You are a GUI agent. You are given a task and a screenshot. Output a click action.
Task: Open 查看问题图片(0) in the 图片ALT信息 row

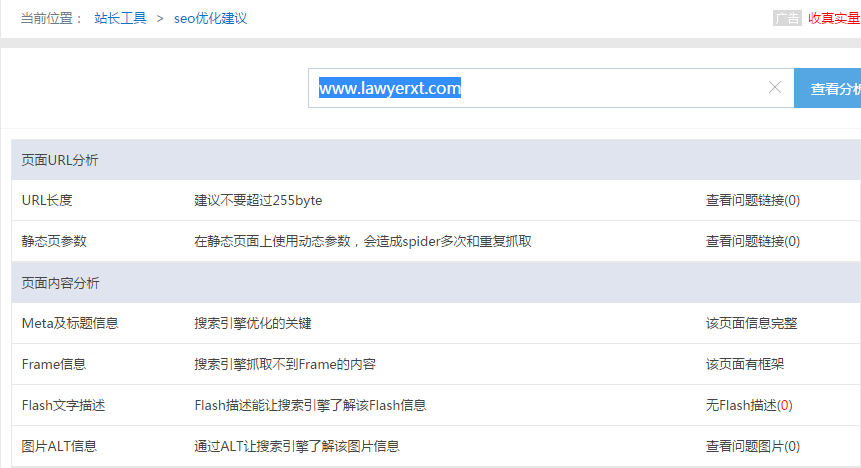(x=752, y=446)
